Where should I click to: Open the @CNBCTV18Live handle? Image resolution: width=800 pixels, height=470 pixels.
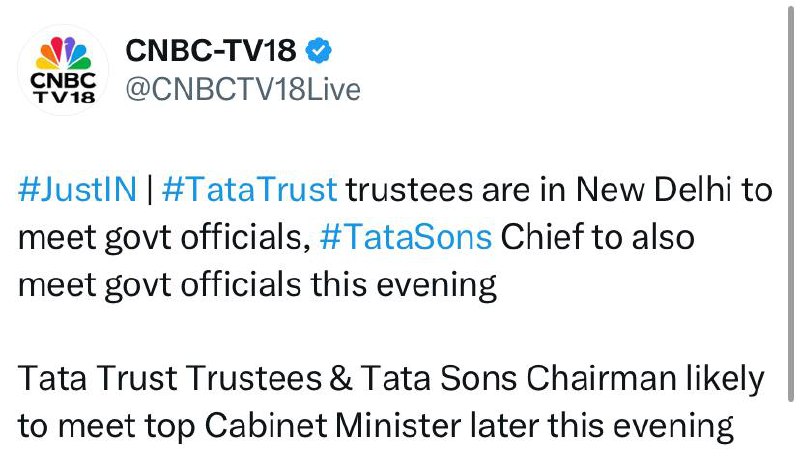(x=241, y=90)
